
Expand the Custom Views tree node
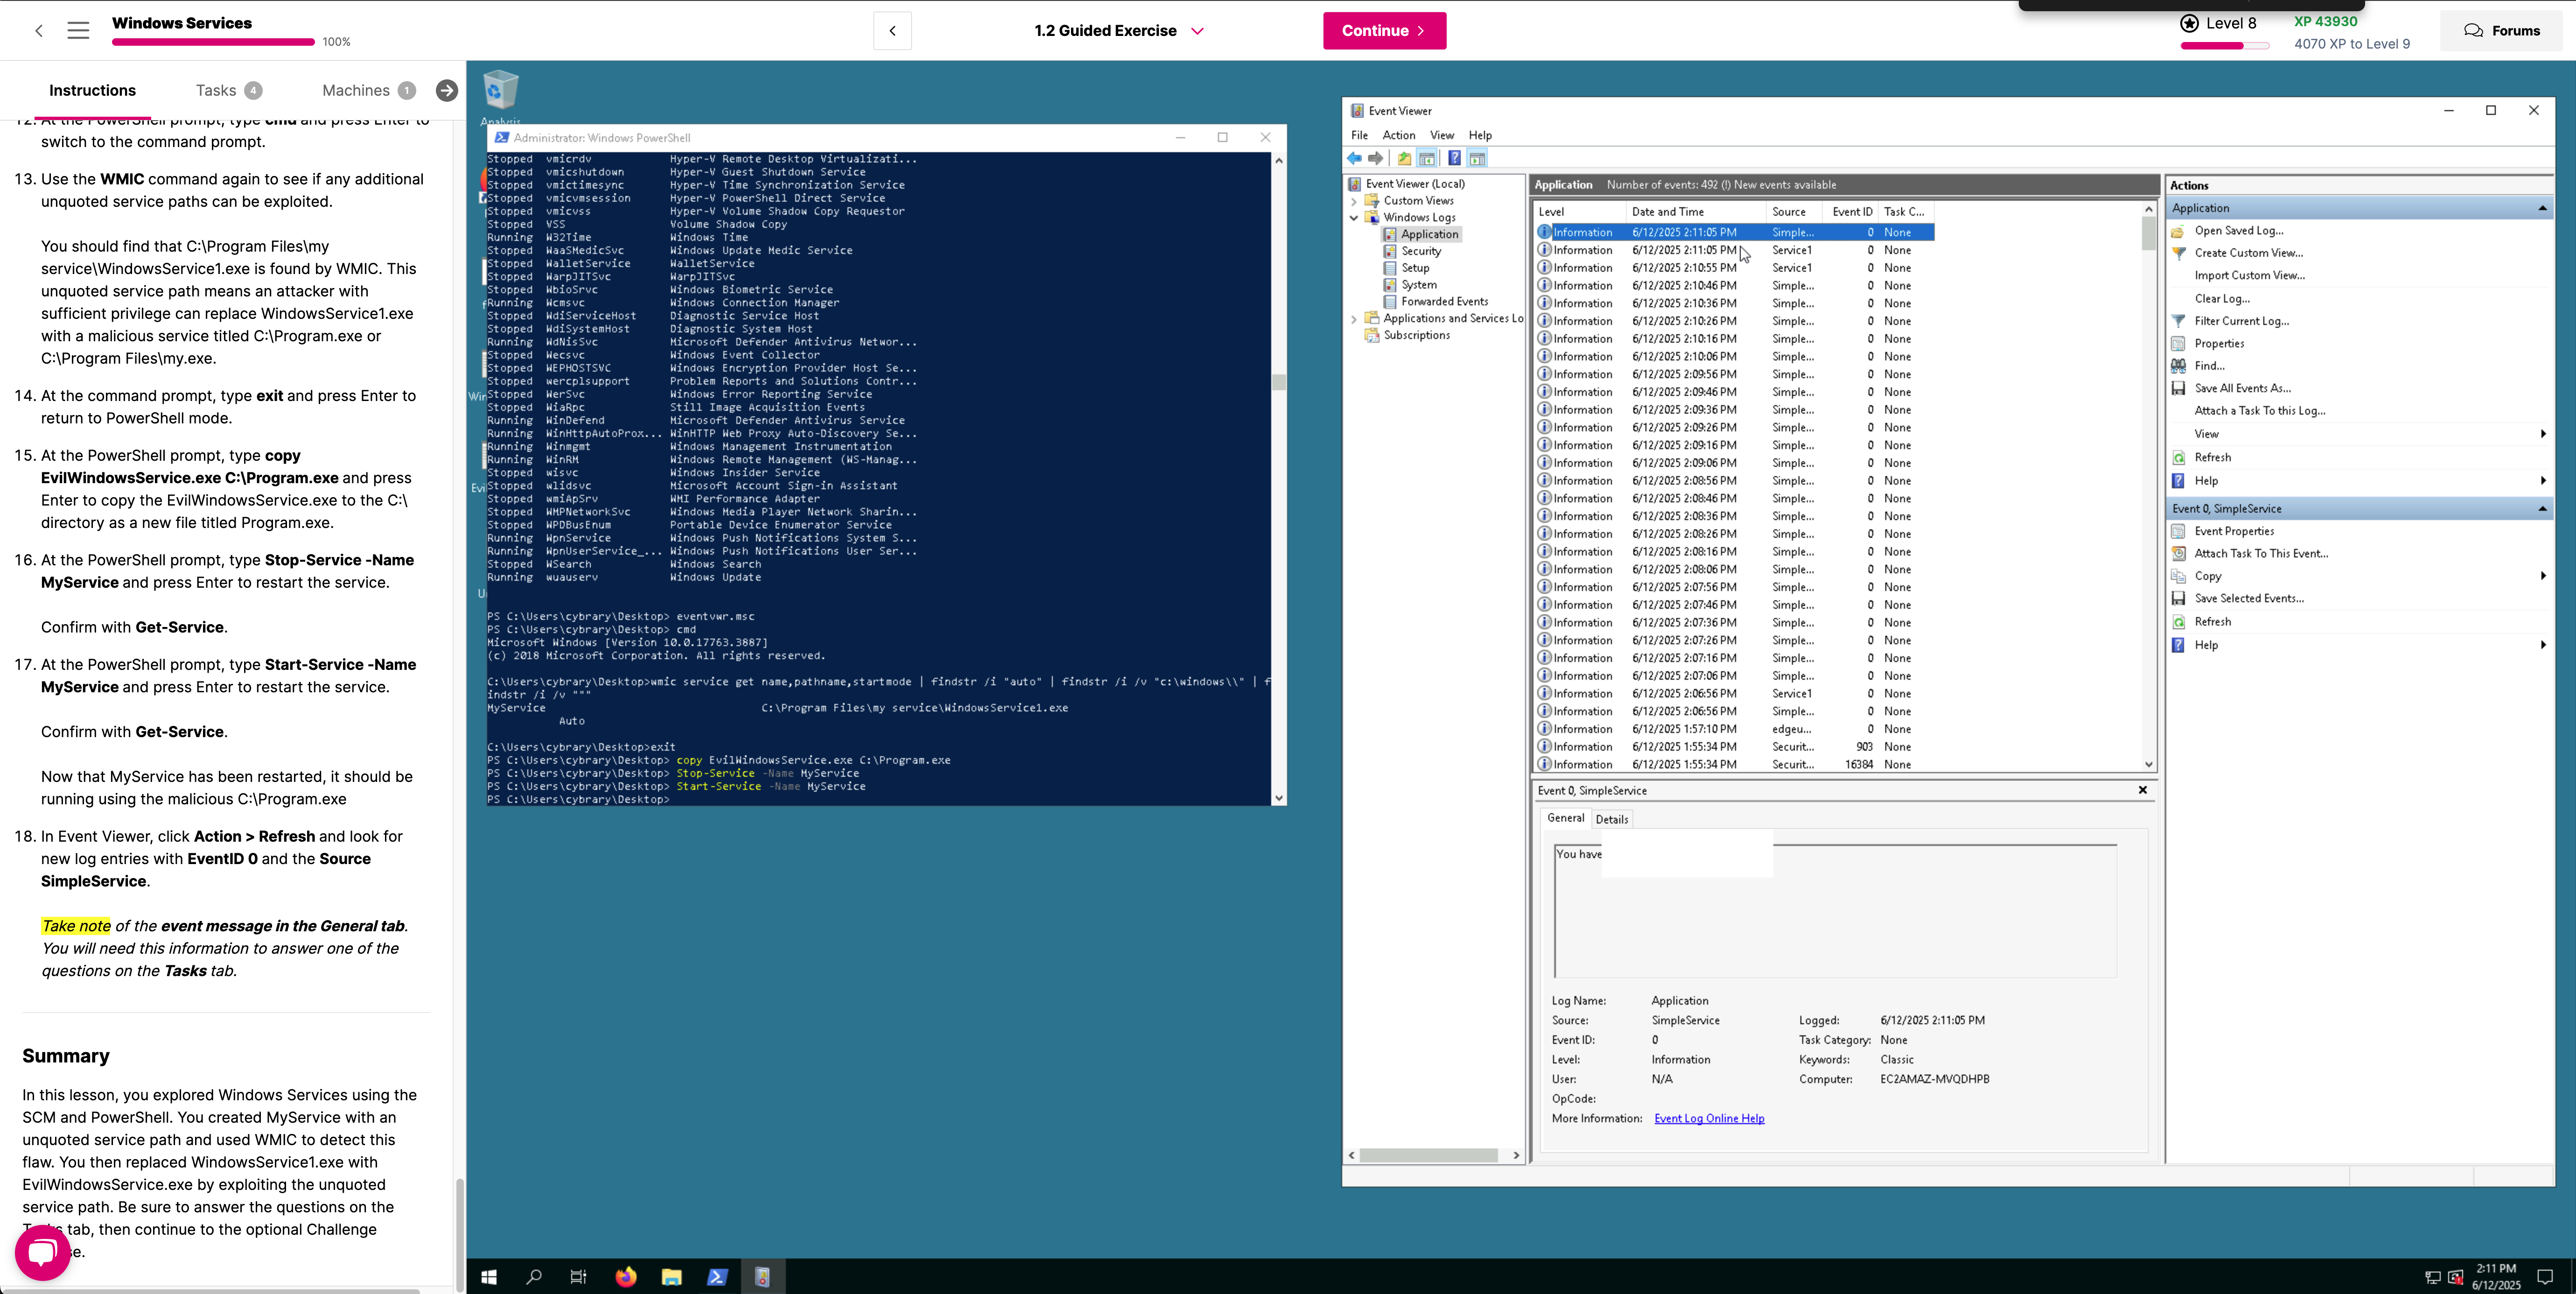[1354, 201]
